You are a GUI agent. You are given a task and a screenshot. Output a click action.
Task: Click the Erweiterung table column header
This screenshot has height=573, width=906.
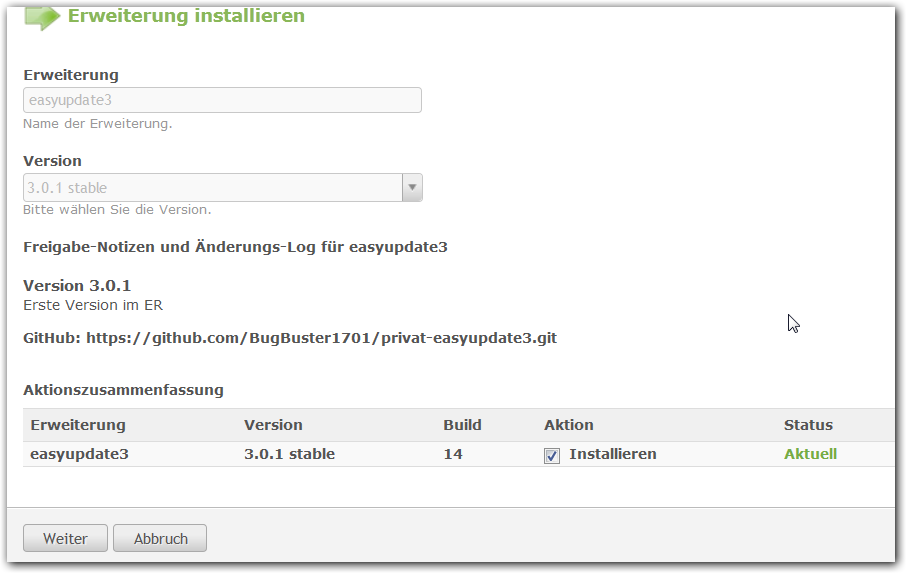78,425
